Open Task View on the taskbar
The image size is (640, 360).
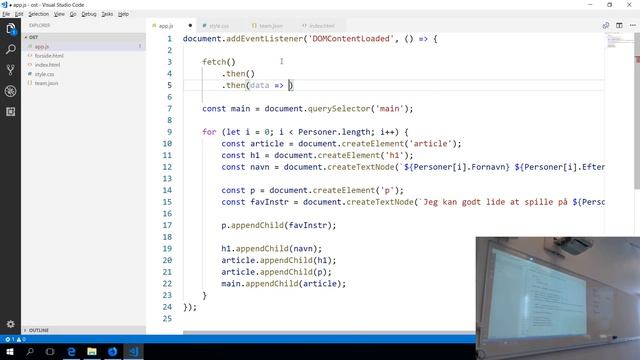(x=50, y=351)
